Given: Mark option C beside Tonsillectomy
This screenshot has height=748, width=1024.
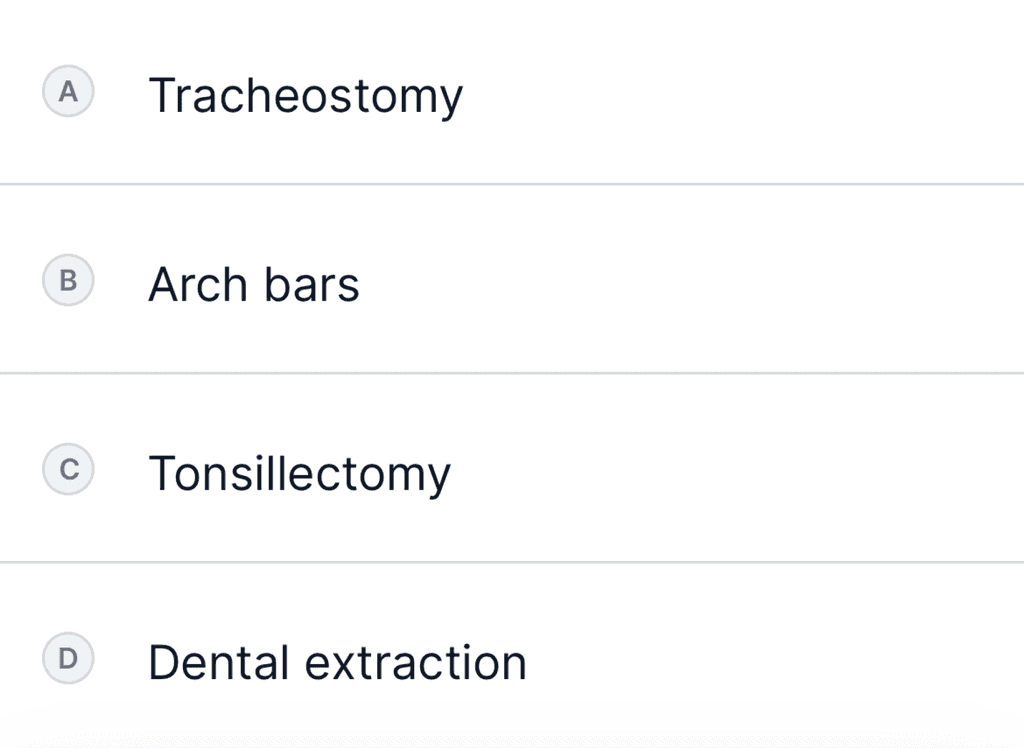Looking at the screenshot, I should [x=68, y=470].
